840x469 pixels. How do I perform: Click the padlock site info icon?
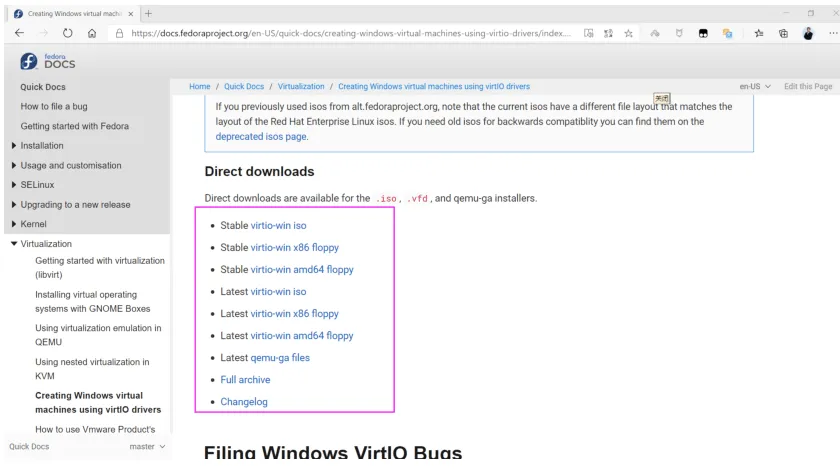(119, 33)
